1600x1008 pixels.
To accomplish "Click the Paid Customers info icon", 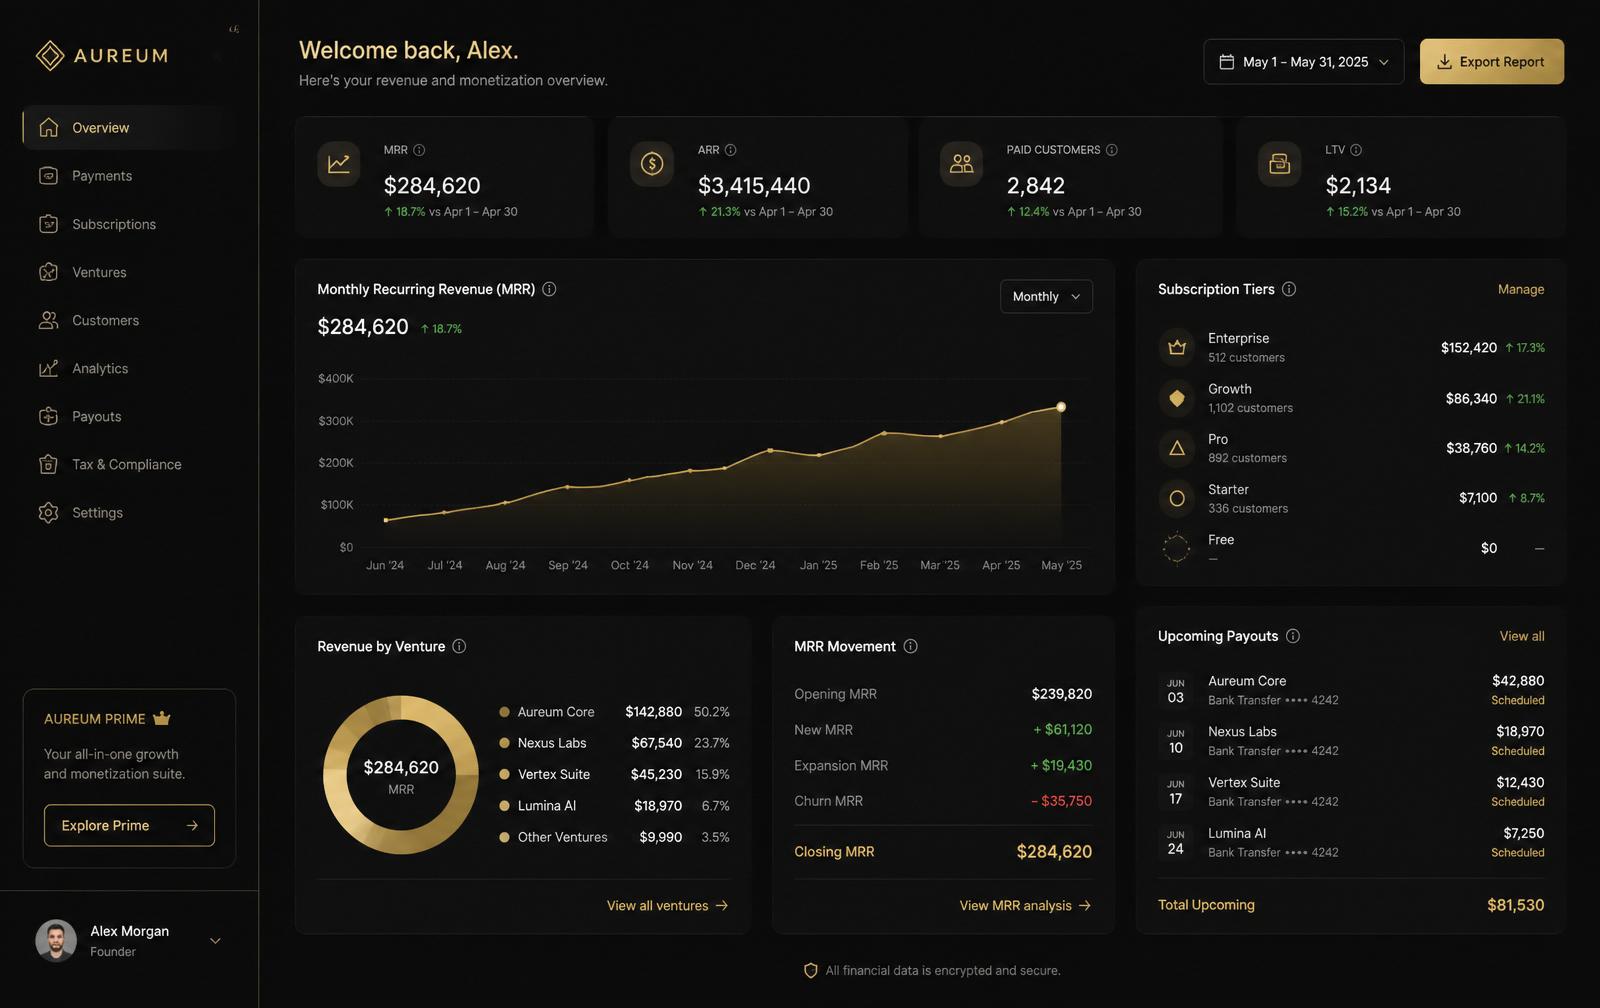I will 1111,150.
